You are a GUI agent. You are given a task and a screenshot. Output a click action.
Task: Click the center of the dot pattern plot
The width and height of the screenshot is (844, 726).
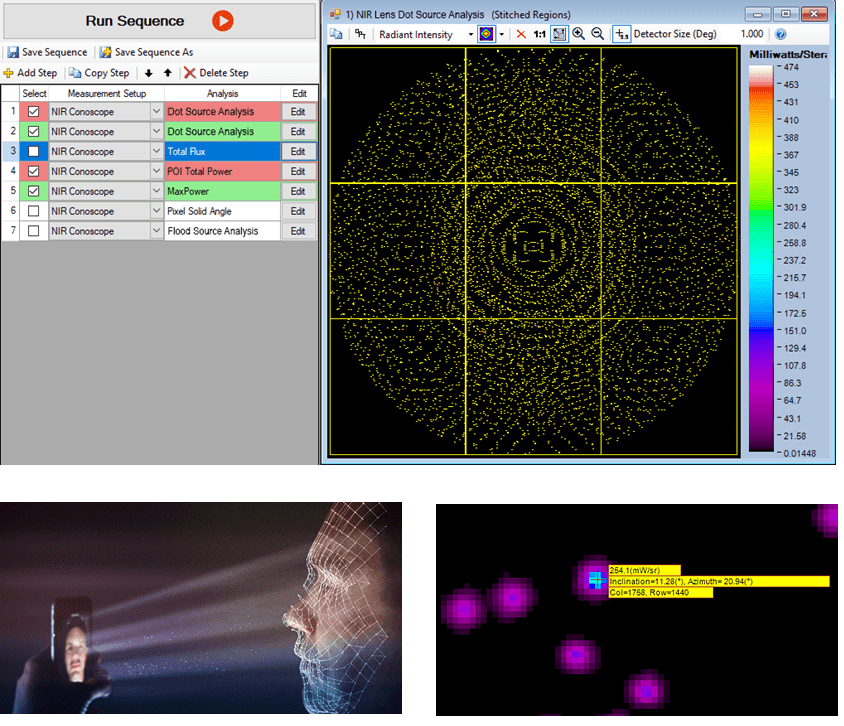pos(533,246)
